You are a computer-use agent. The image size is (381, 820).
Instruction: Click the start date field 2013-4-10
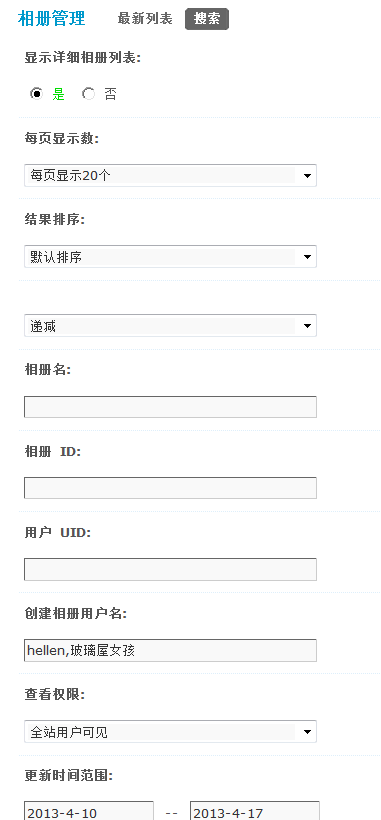(x=89, y=811)
